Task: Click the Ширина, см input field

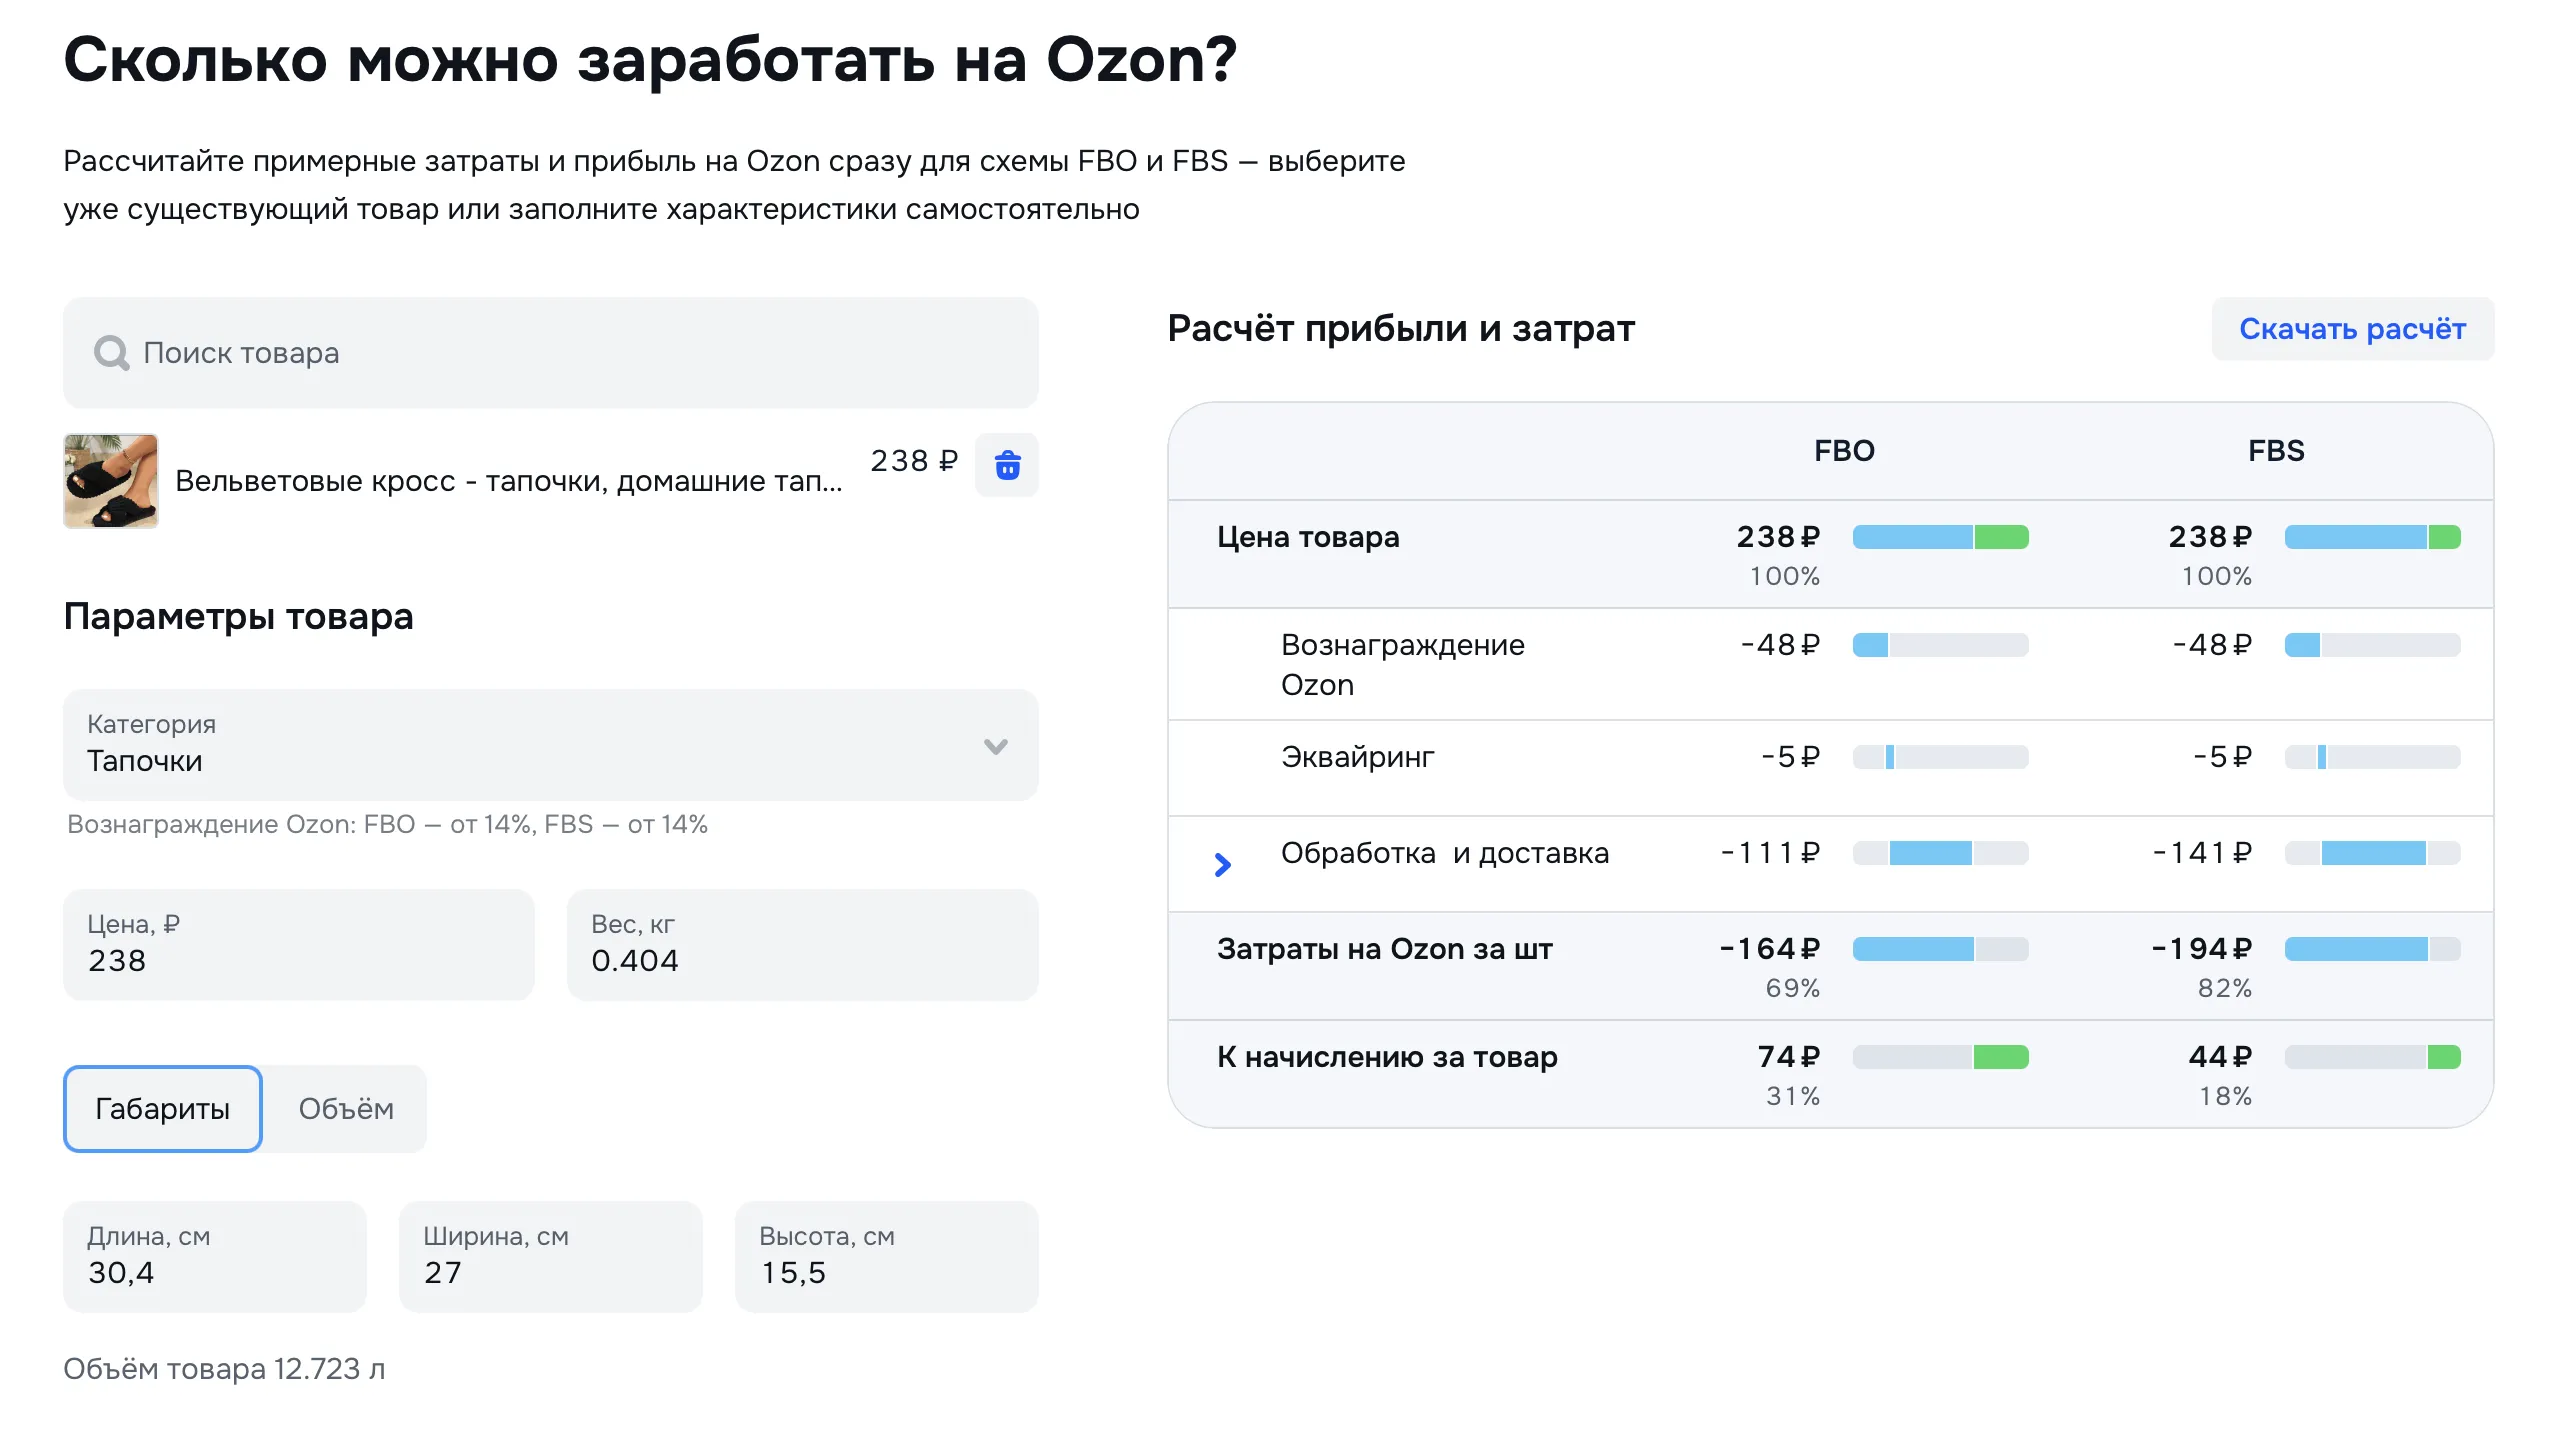Action: [x=550, y=1257]
